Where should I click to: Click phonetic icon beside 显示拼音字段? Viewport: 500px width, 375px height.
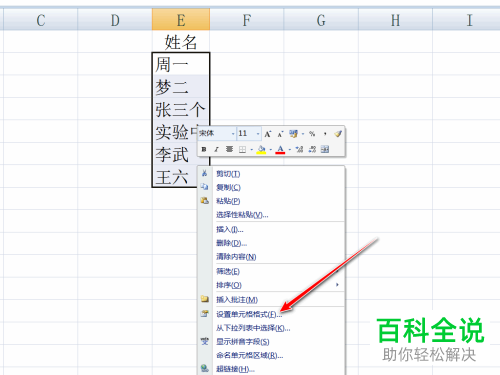pos(205,341)
